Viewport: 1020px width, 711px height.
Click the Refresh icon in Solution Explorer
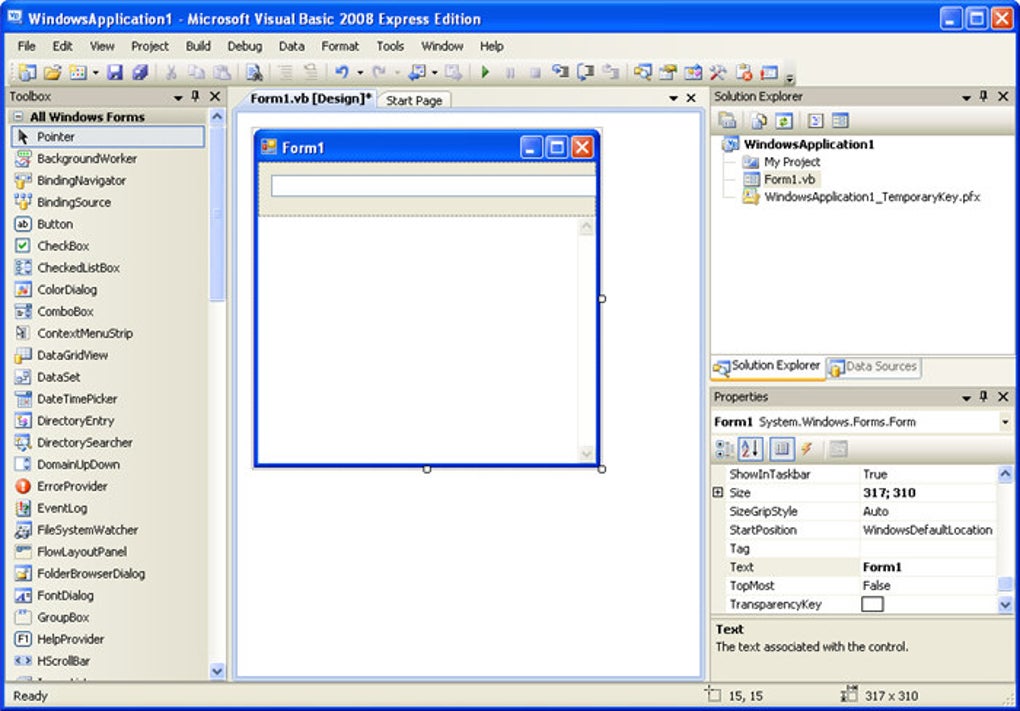(x=783, y=120)
